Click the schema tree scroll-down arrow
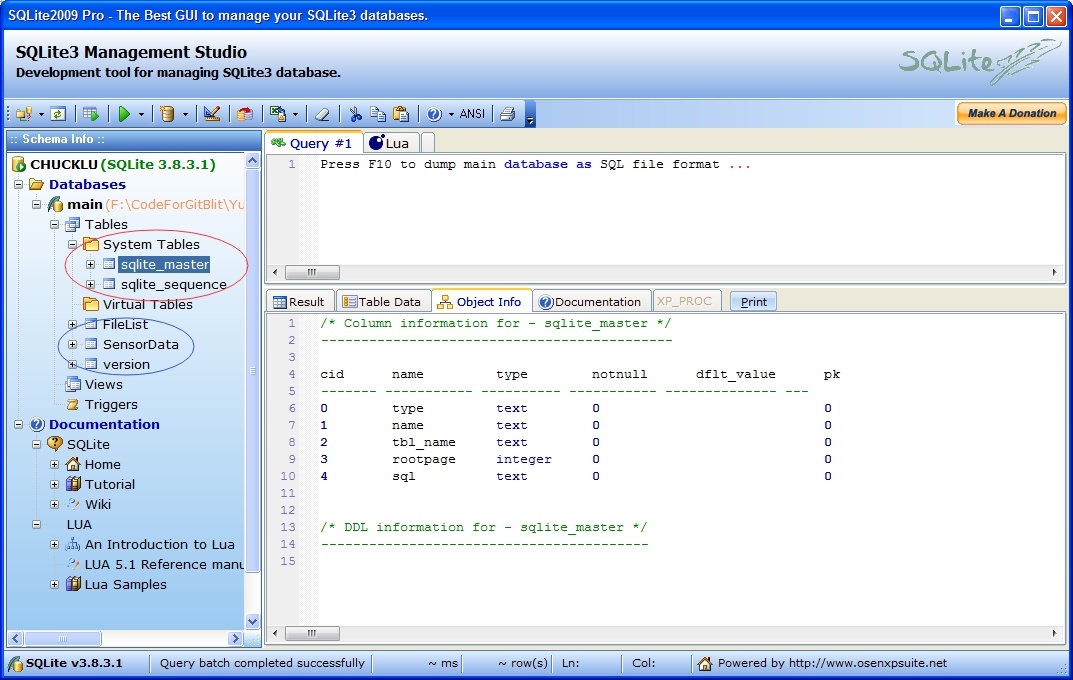Viewport: 1073px width, 680px height. click(253, 621)
